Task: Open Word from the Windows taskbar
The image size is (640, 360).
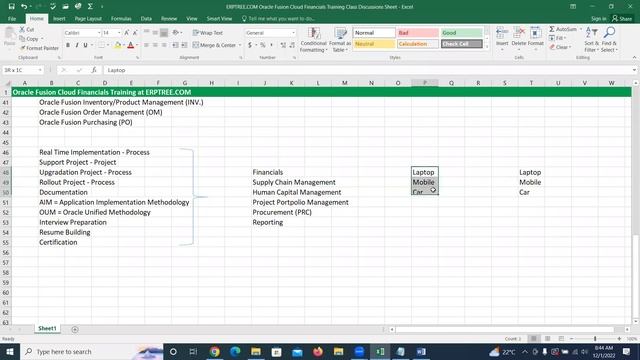Action: click(421, 351)
